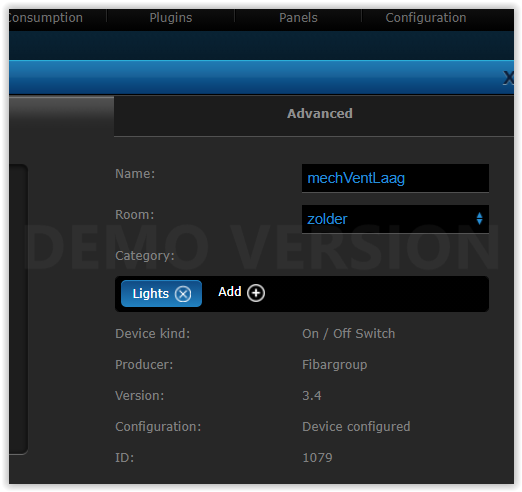This screenshot has height=492, width=522.
Task: Click the Configuration: label in the form
Action: [158, 427]
